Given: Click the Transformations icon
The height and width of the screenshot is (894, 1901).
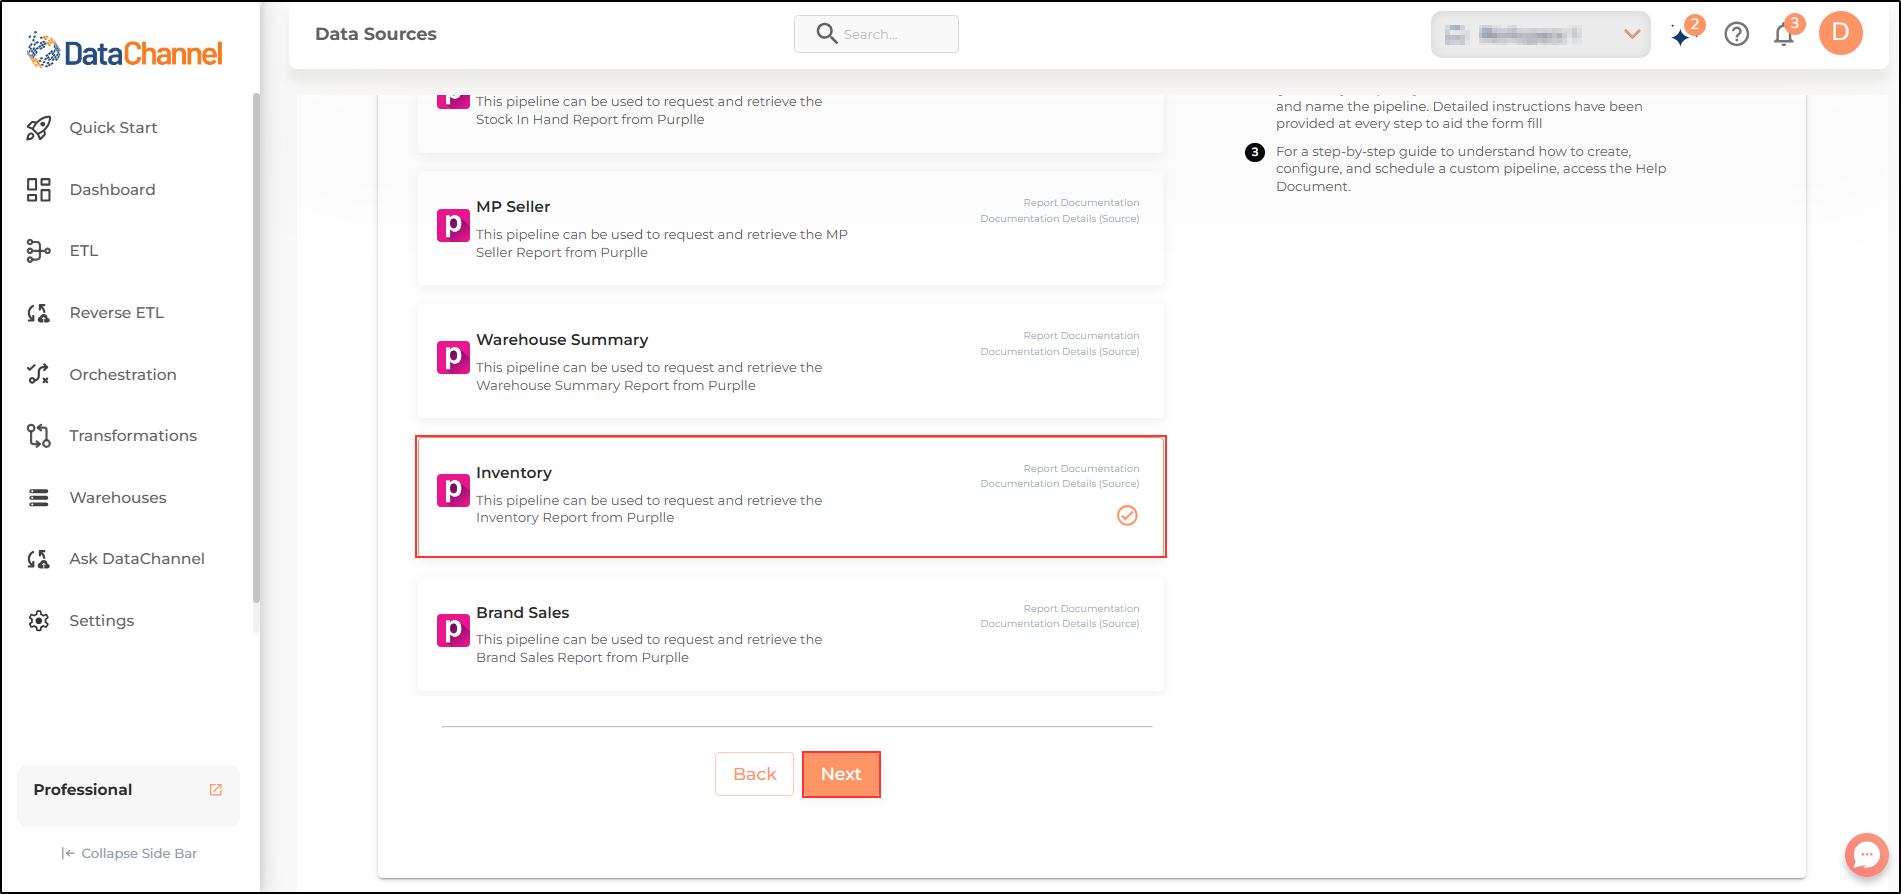Looking at the screenshot, I should click(x=38, y=436).
